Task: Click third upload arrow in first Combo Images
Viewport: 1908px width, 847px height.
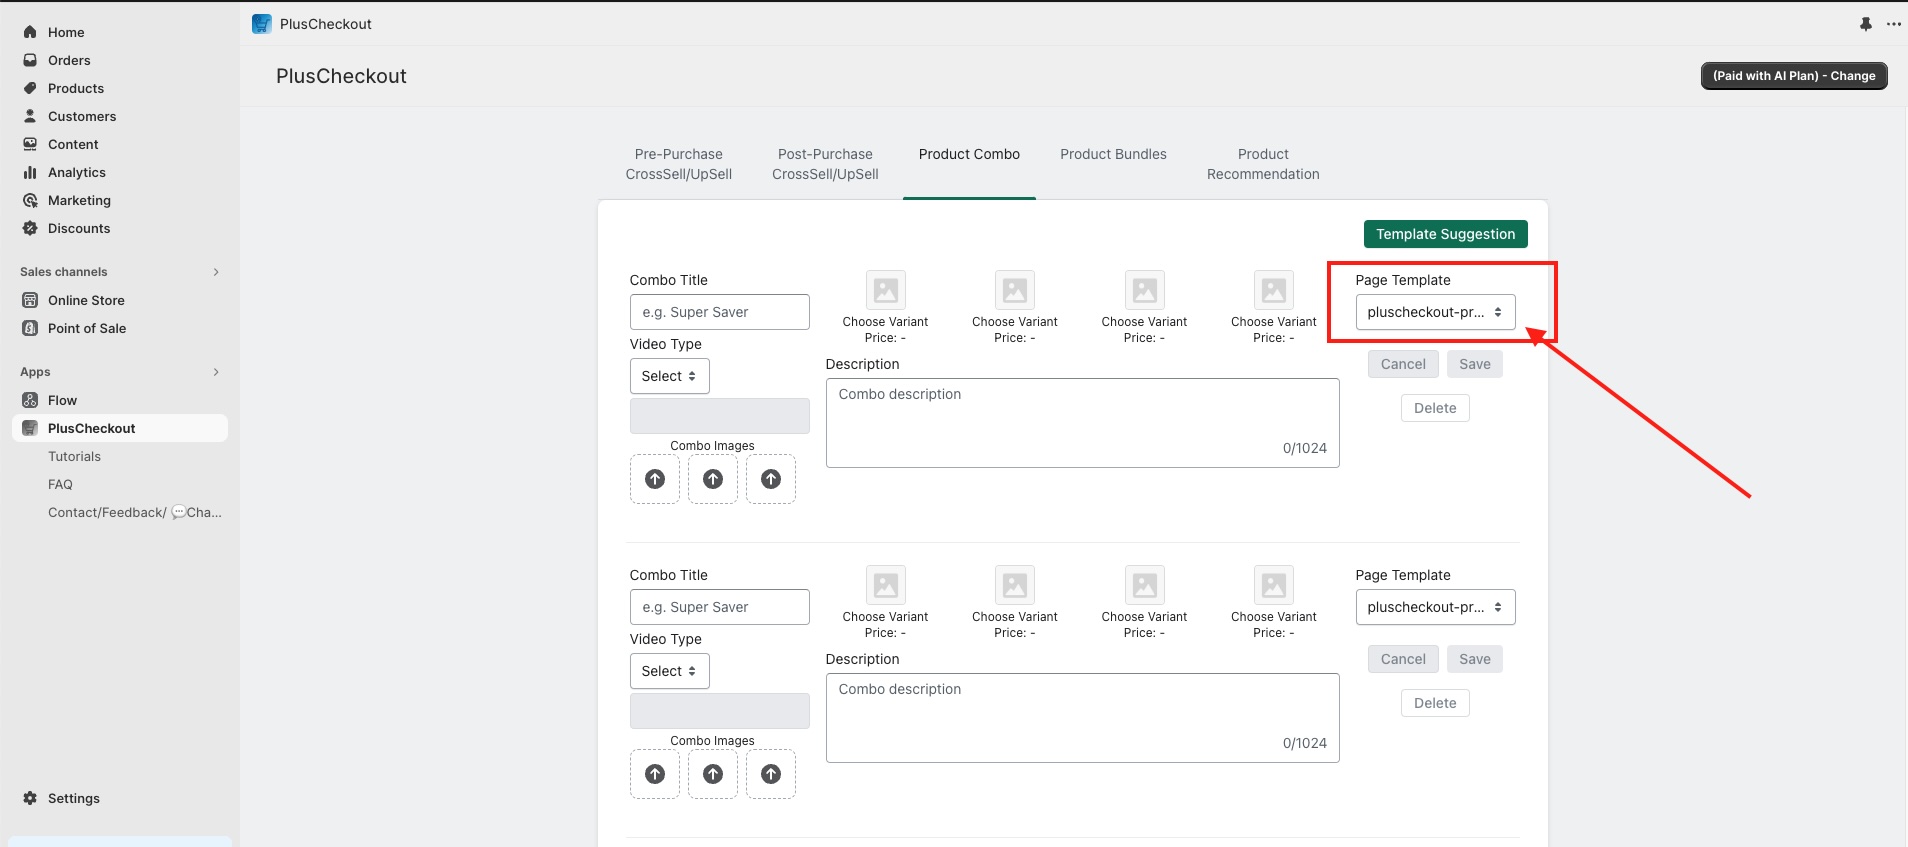Action: pos(771,479)
